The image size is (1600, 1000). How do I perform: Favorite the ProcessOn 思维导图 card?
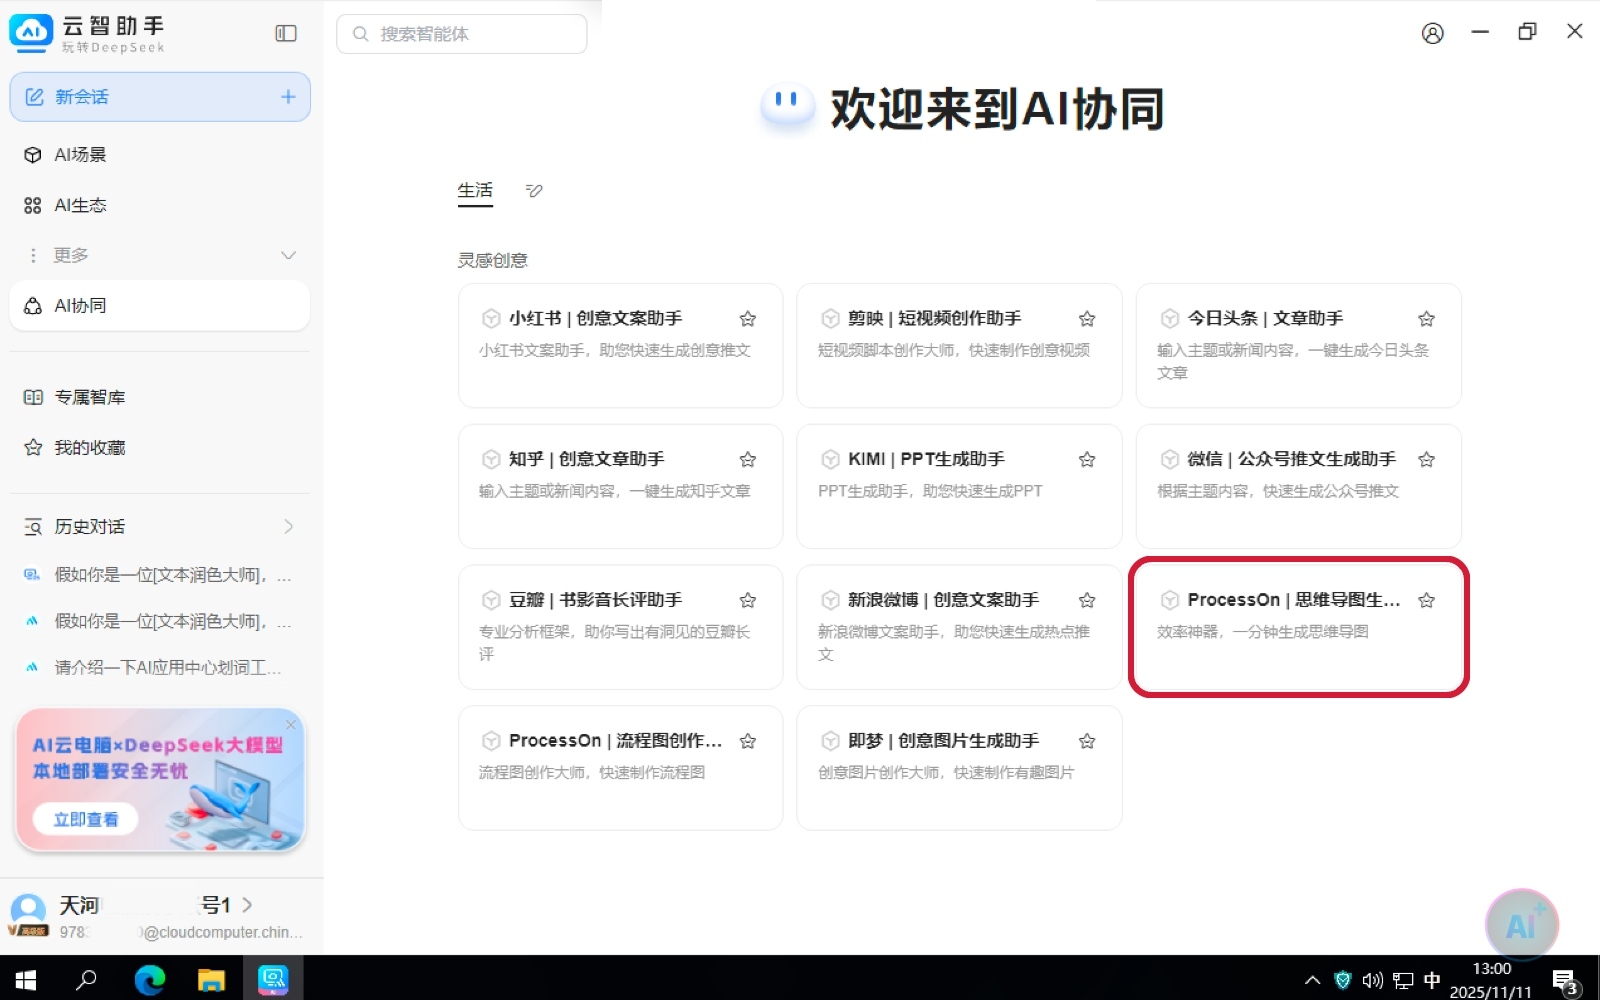tap(1426, 601)
